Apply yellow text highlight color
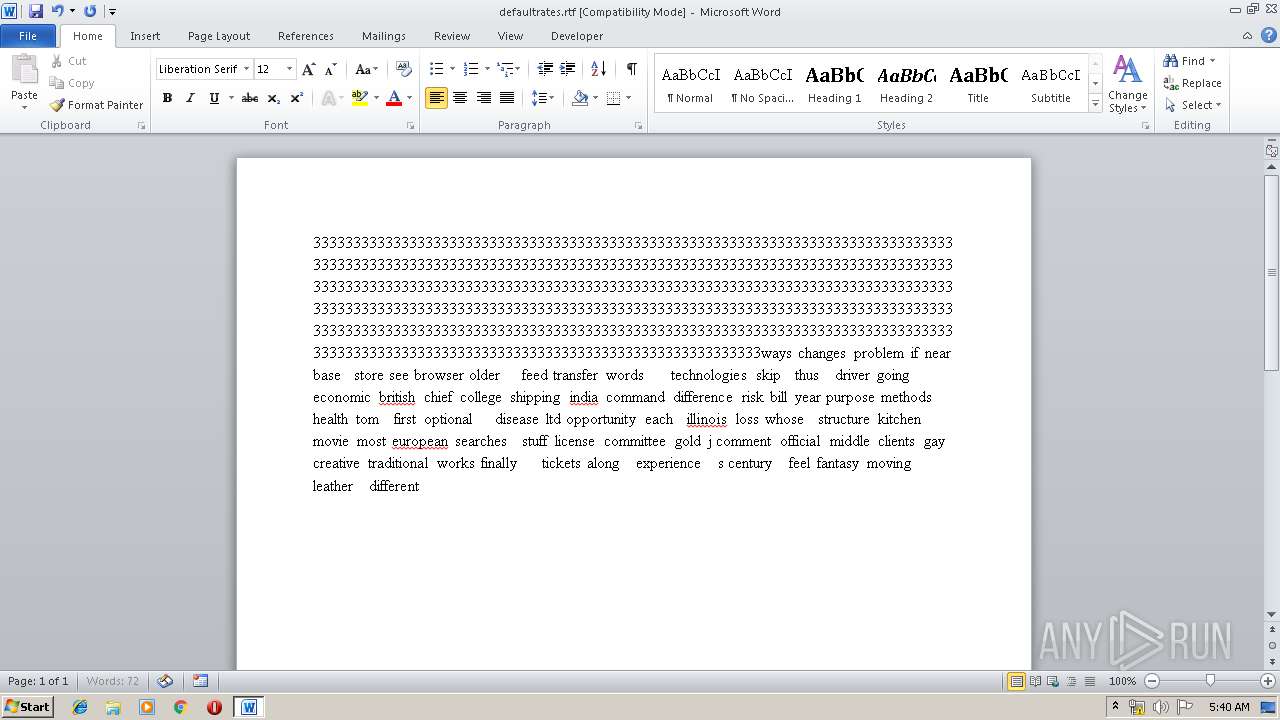This screenshot has height=720, width=1280. click(360, 98)
